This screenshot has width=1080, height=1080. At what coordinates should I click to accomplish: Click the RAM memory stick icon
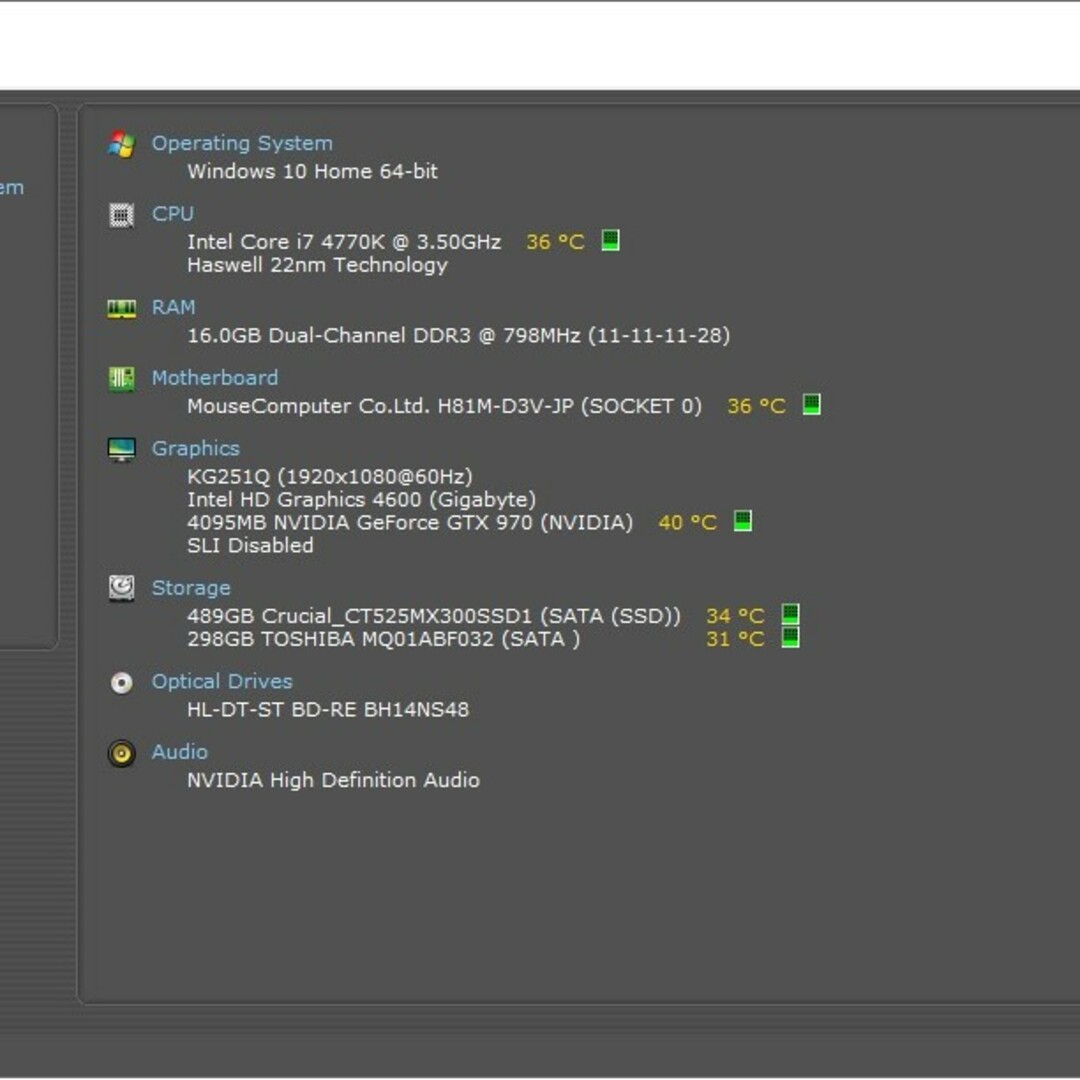(x=122, y=309)
